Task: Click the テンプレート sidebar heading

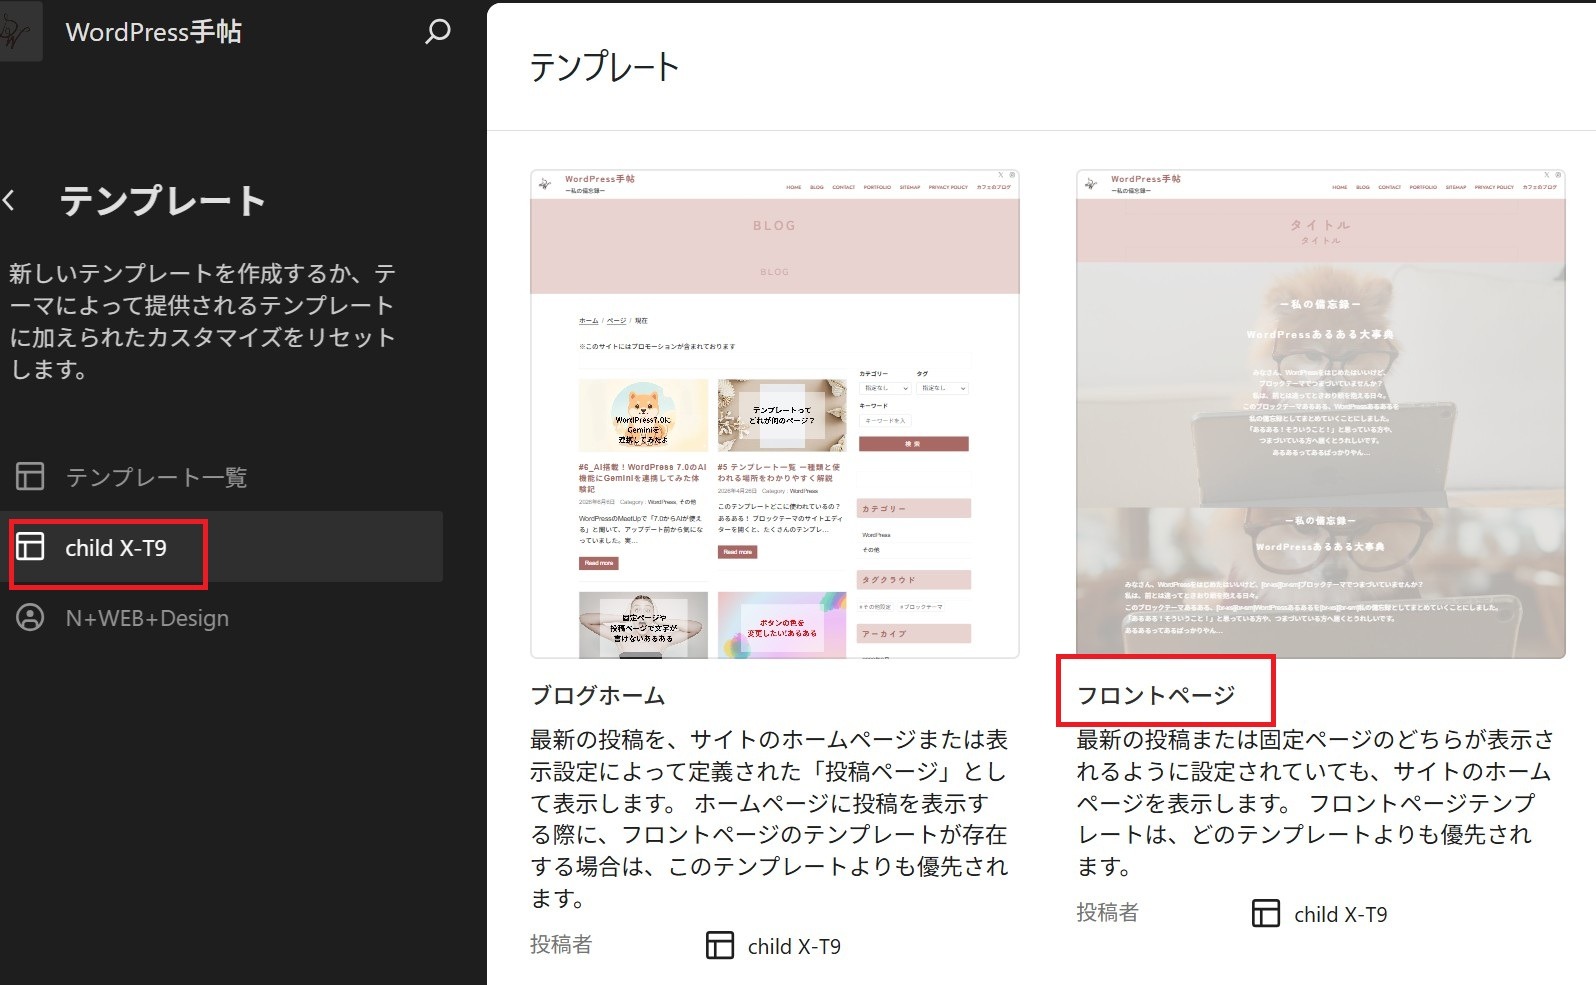Action: click(x=163, y=201)
